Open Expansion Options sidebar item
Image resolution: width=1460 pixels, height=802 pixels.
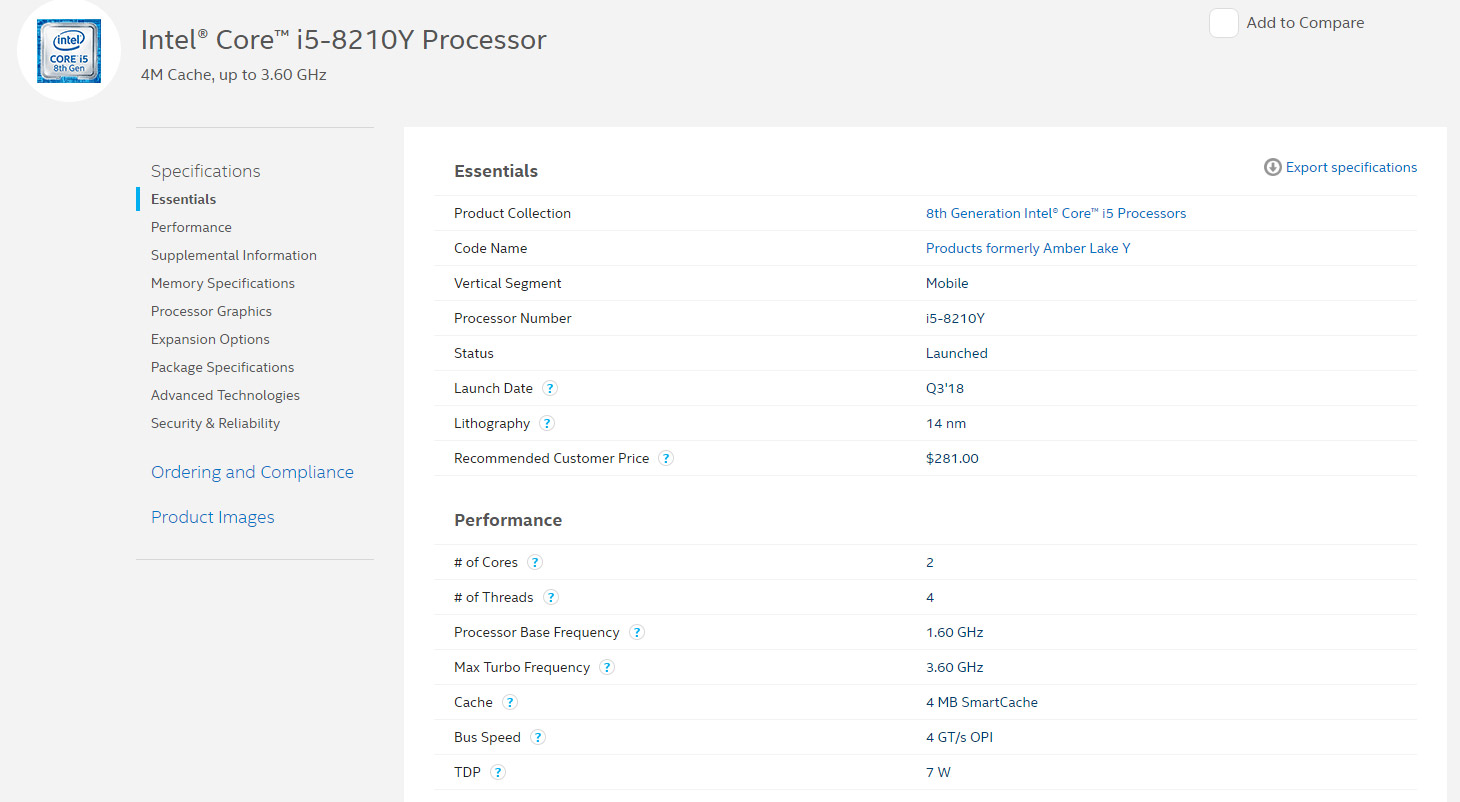pos(210,339)
